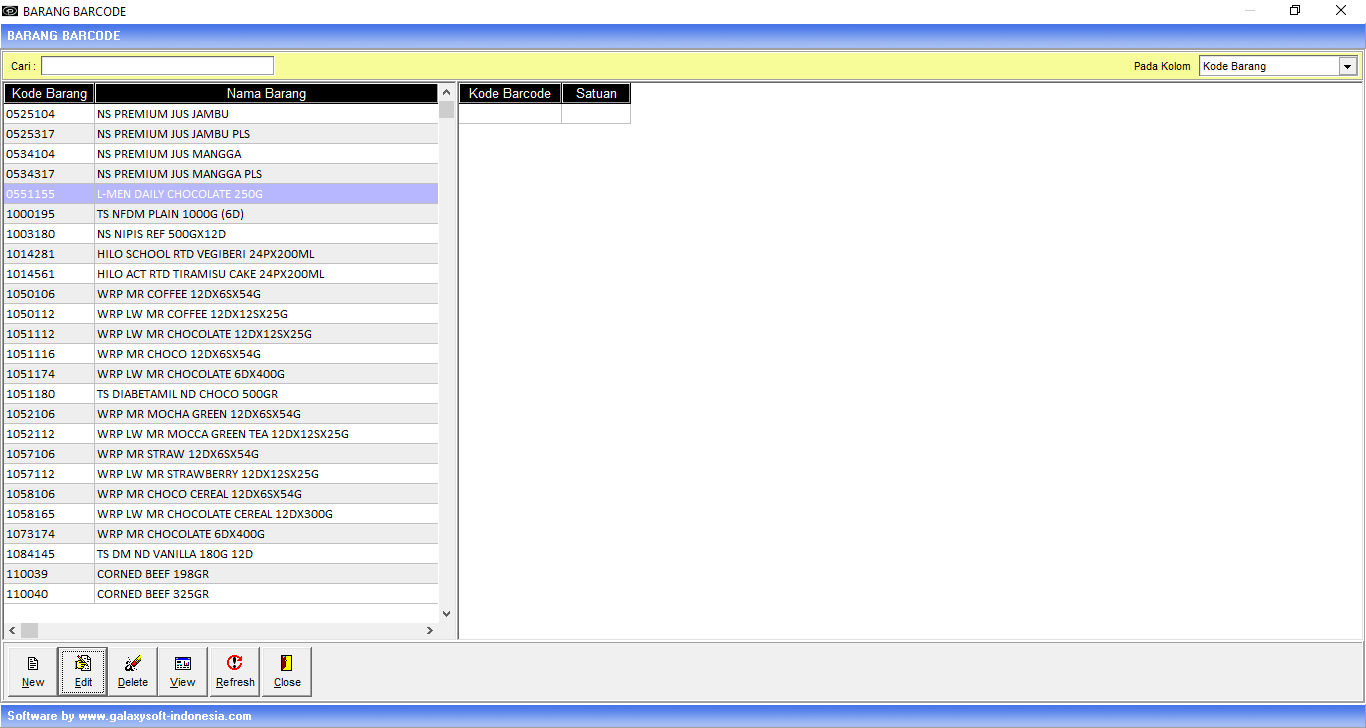Close the form using Close button
Image resolution: width=1366 pixels, height=728 pixels.
point(287,671)
